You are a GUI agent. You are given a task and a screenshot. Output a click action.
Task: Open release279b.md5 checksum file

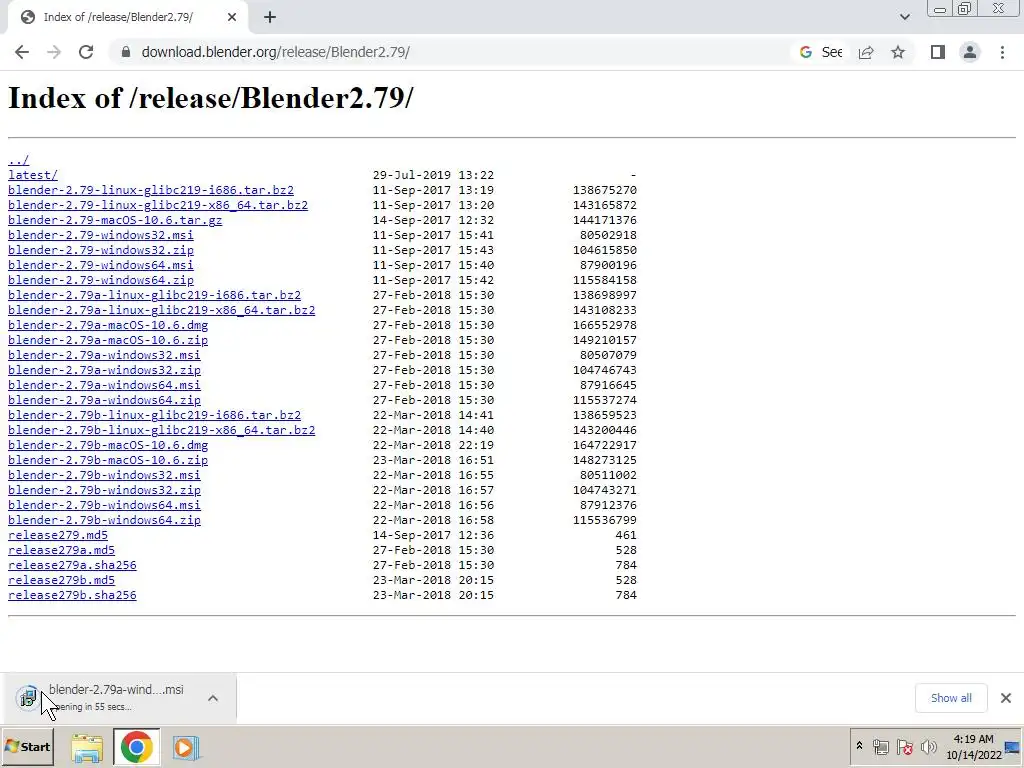click(61, 581)
